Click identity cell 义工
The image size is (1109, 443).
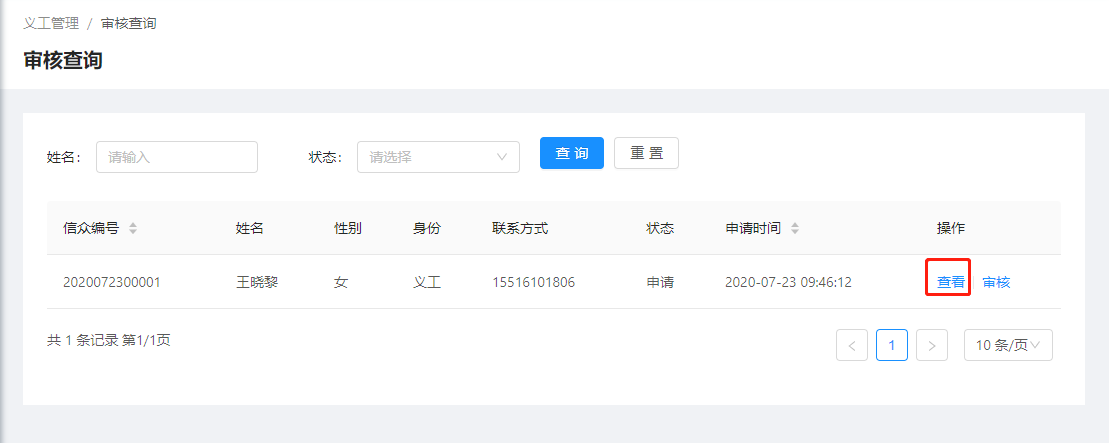click(x=427, y=282)
